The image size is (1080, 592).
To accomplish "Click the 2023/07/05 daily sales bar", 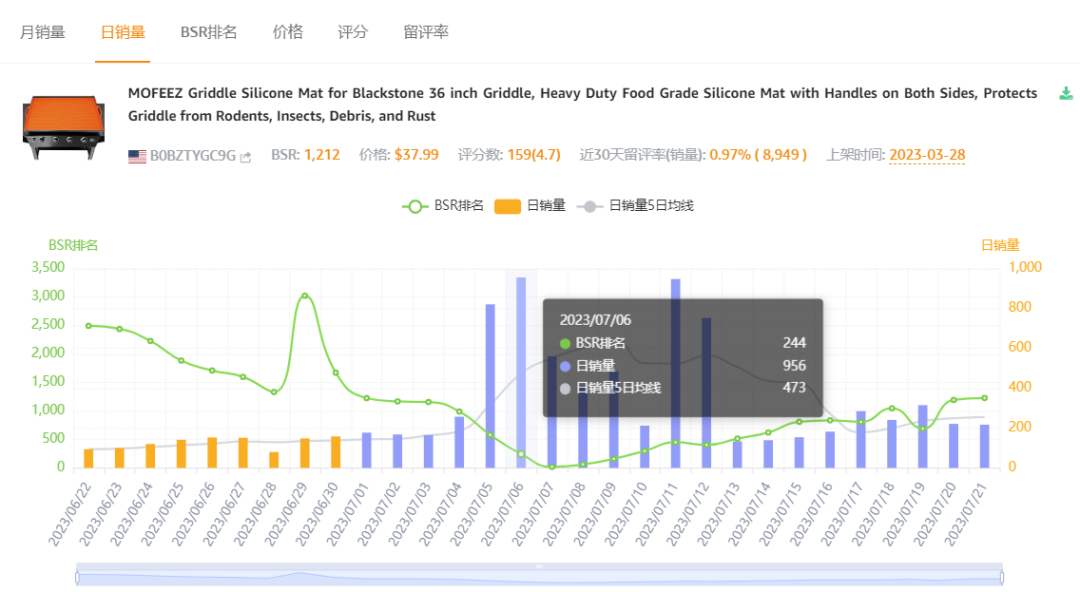I will coord(490,386).
